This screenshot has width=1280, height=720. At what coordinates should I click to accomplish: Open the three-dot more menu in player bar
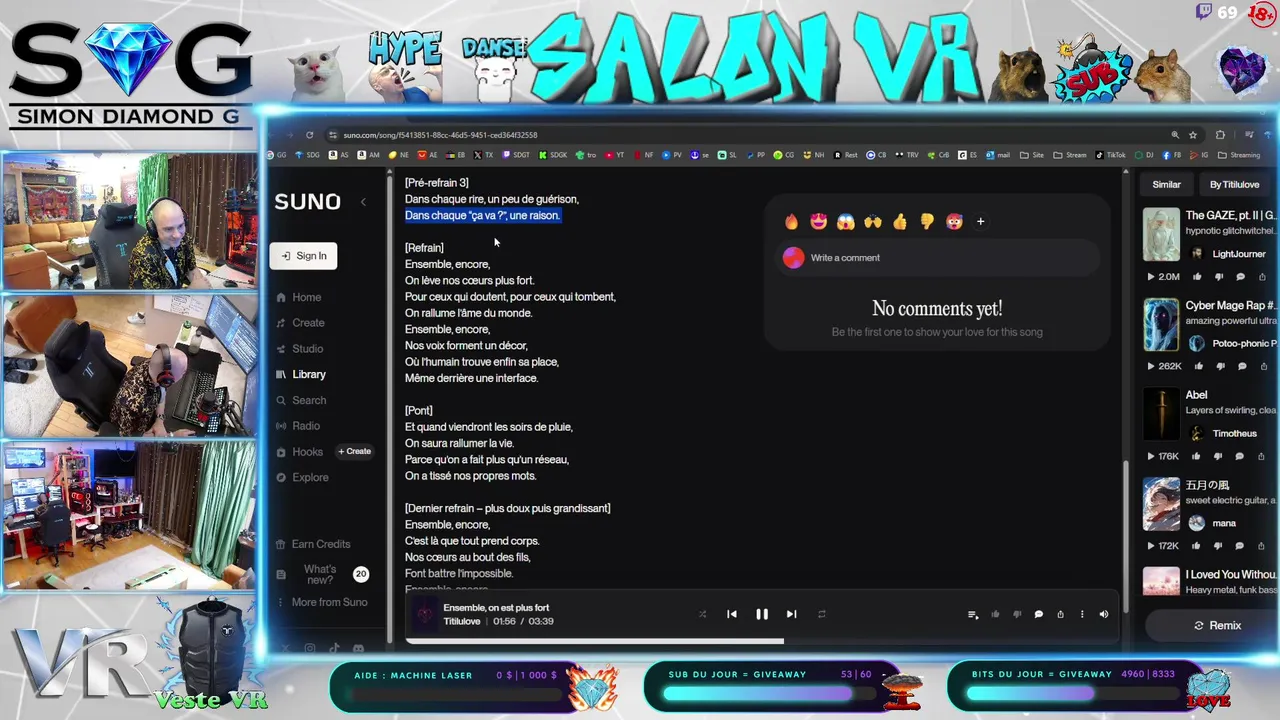(x=1081, y=614)
